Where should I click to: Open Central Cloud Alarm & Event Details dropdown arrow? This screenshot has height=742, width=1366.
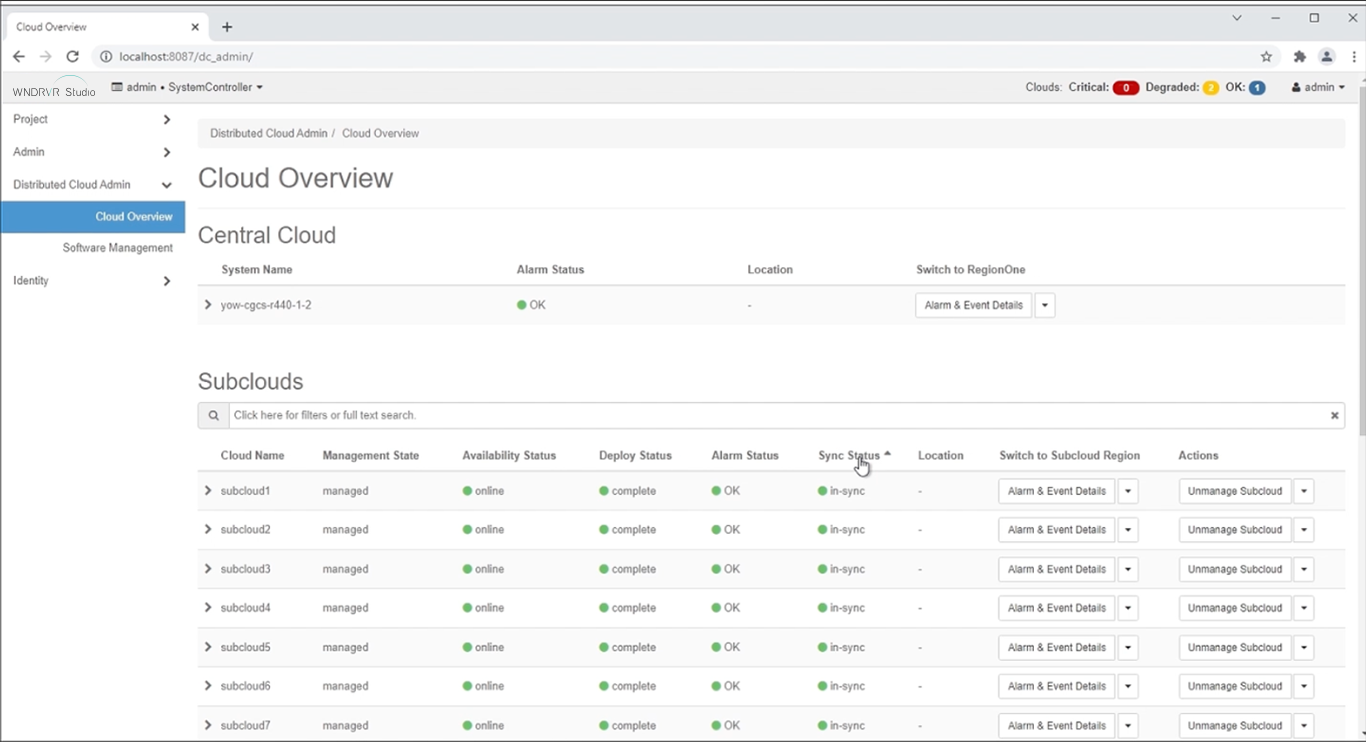1045,305
